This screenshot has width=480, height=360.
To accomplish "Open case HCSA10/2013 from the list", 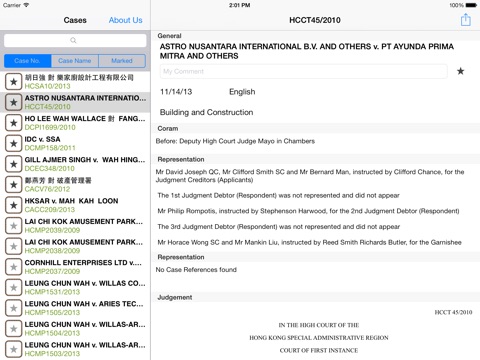I will [75, 82].
